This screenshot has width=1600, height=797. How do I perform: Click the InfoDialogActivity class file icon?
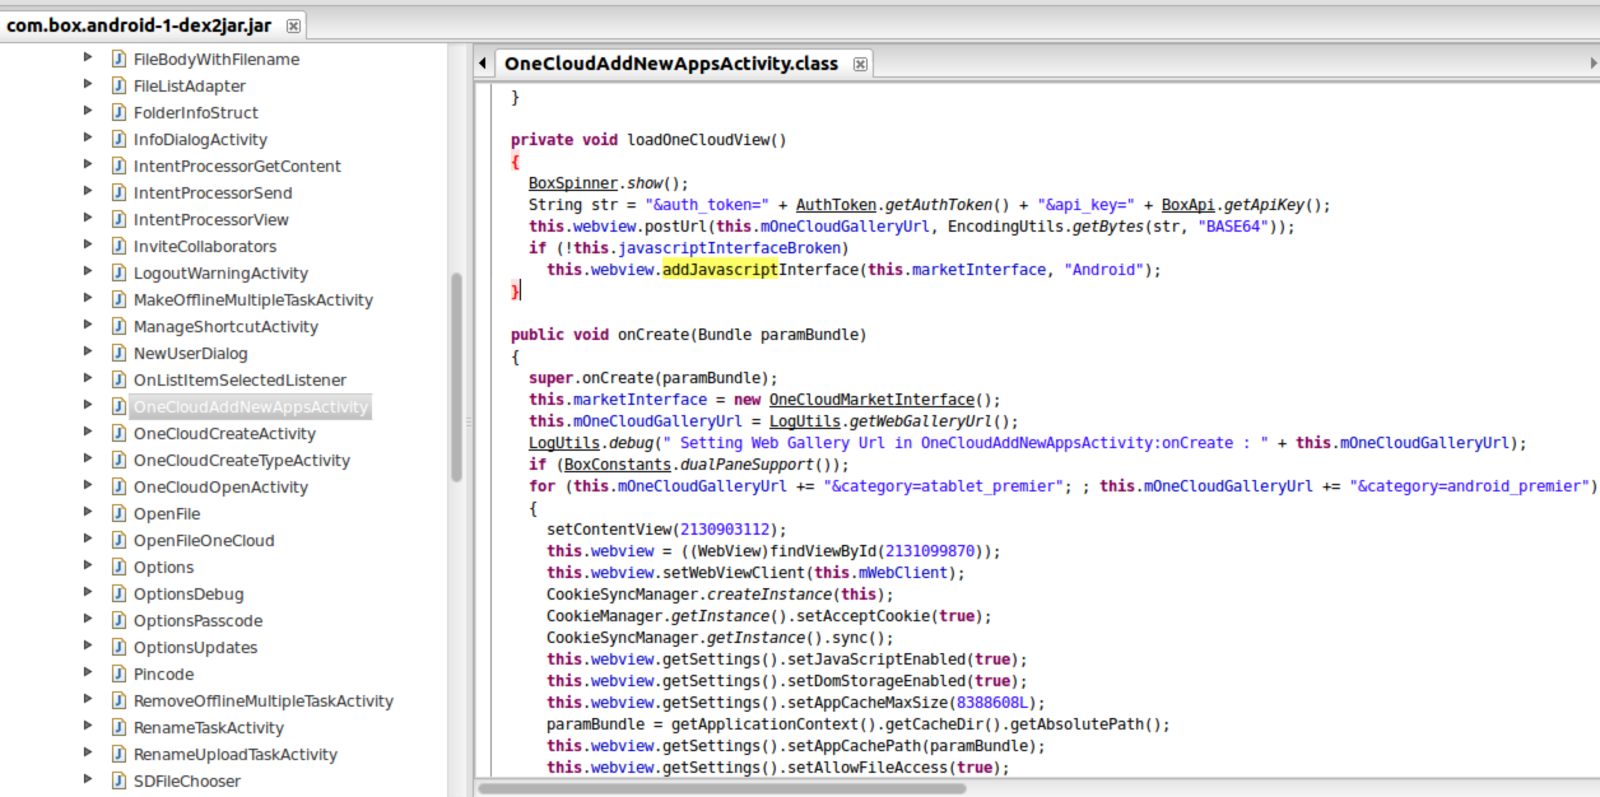tap(119, 139)
